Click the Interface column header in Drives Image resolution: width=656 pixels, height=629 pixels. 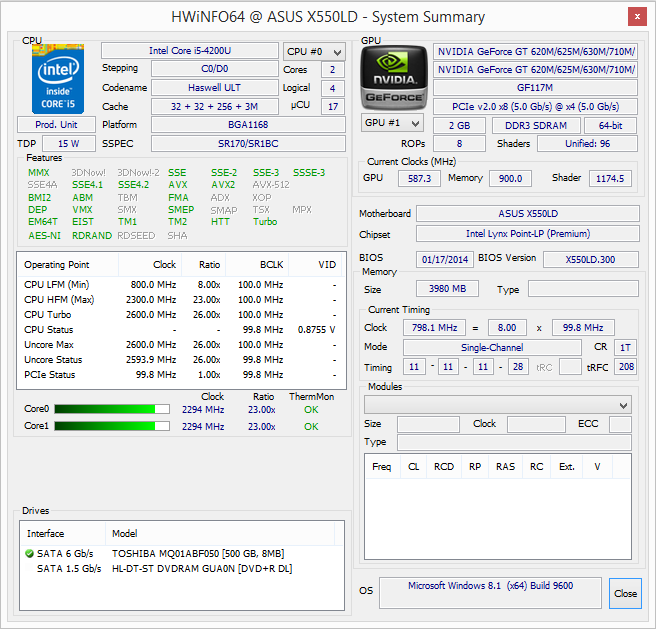click(63, 534)
